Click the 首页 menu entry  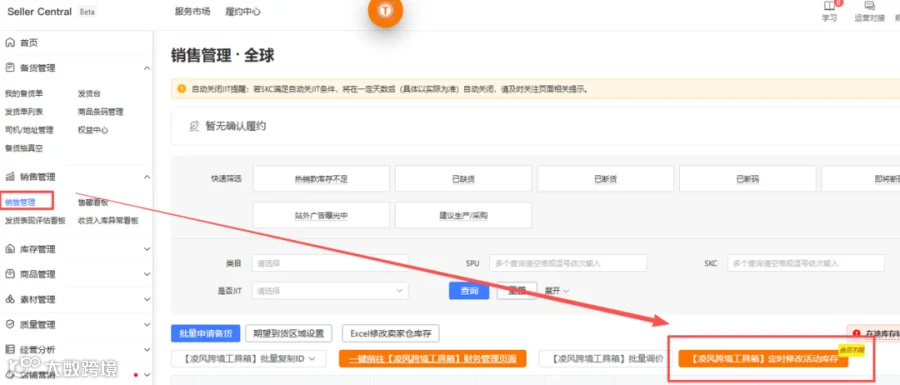29,42
